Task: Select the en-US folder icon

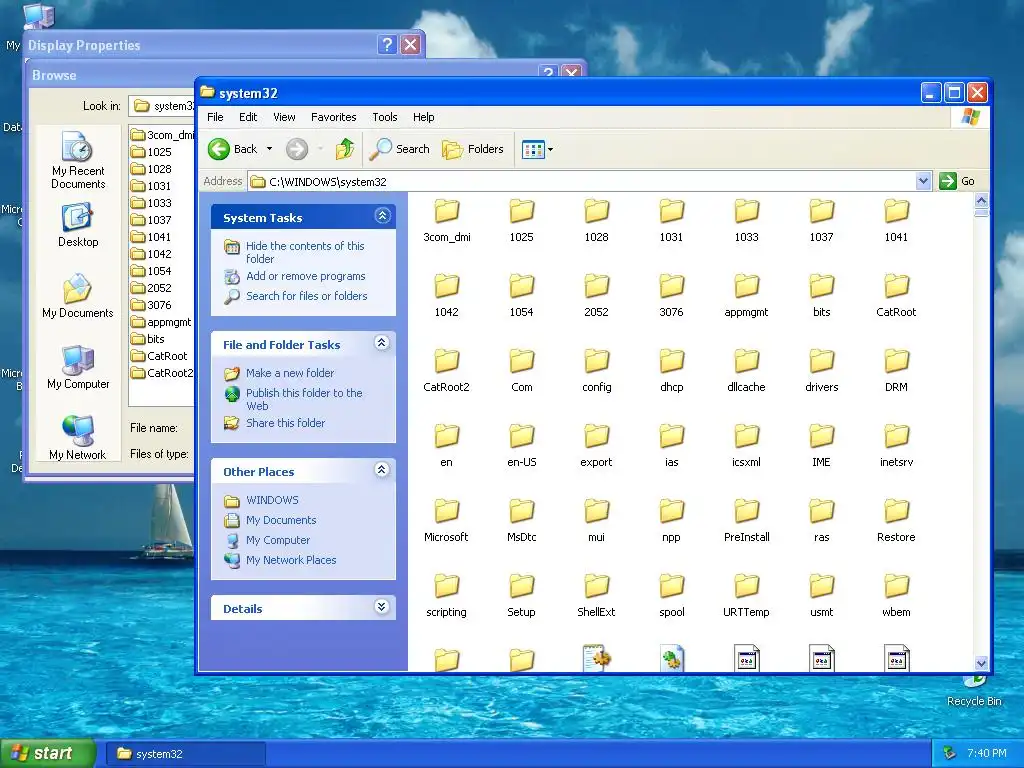Action: point(522,436)
